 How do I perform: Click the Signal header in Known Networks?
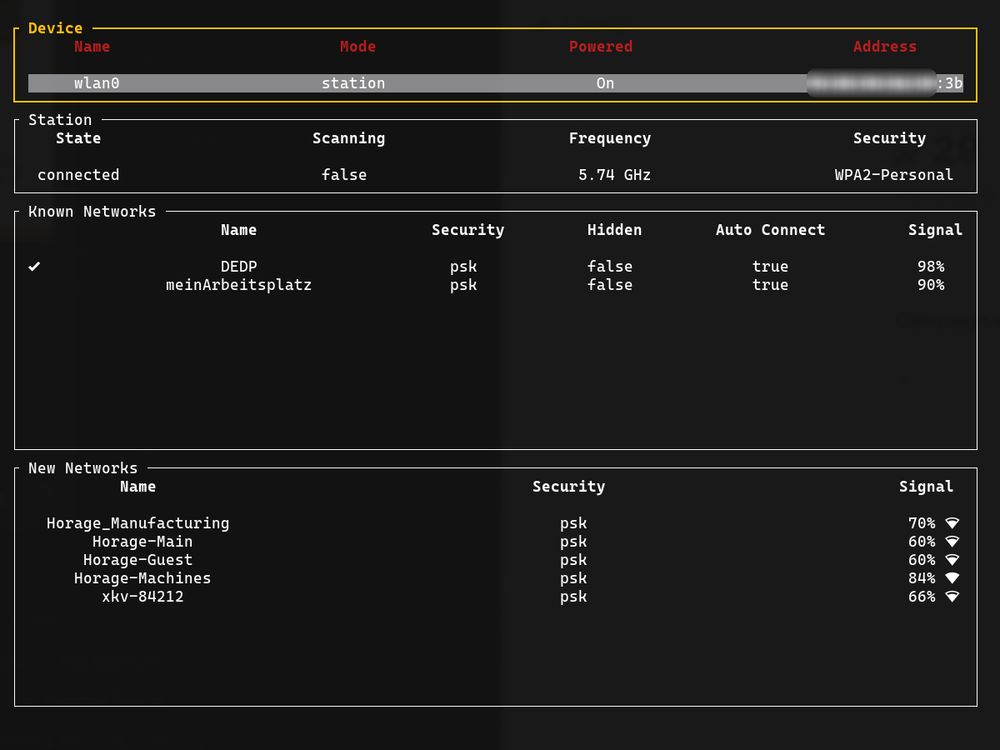coord(936,230)
